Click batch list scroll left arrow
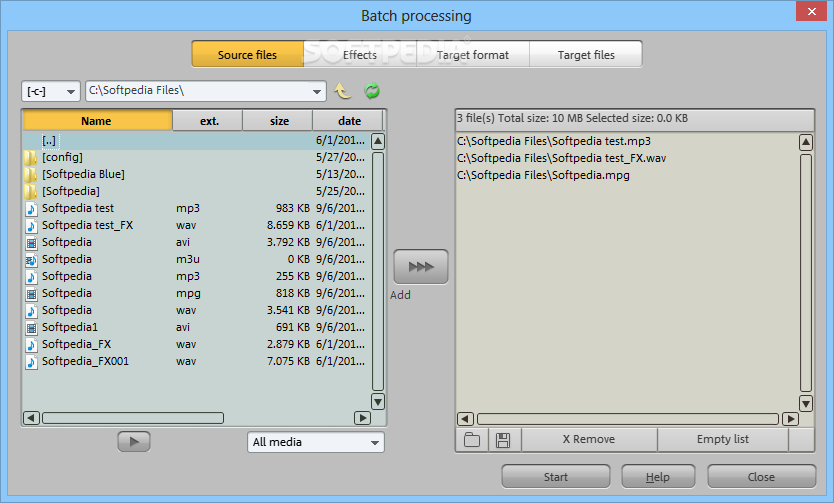Viewport: 834px width, 503px height. [465, 419]
